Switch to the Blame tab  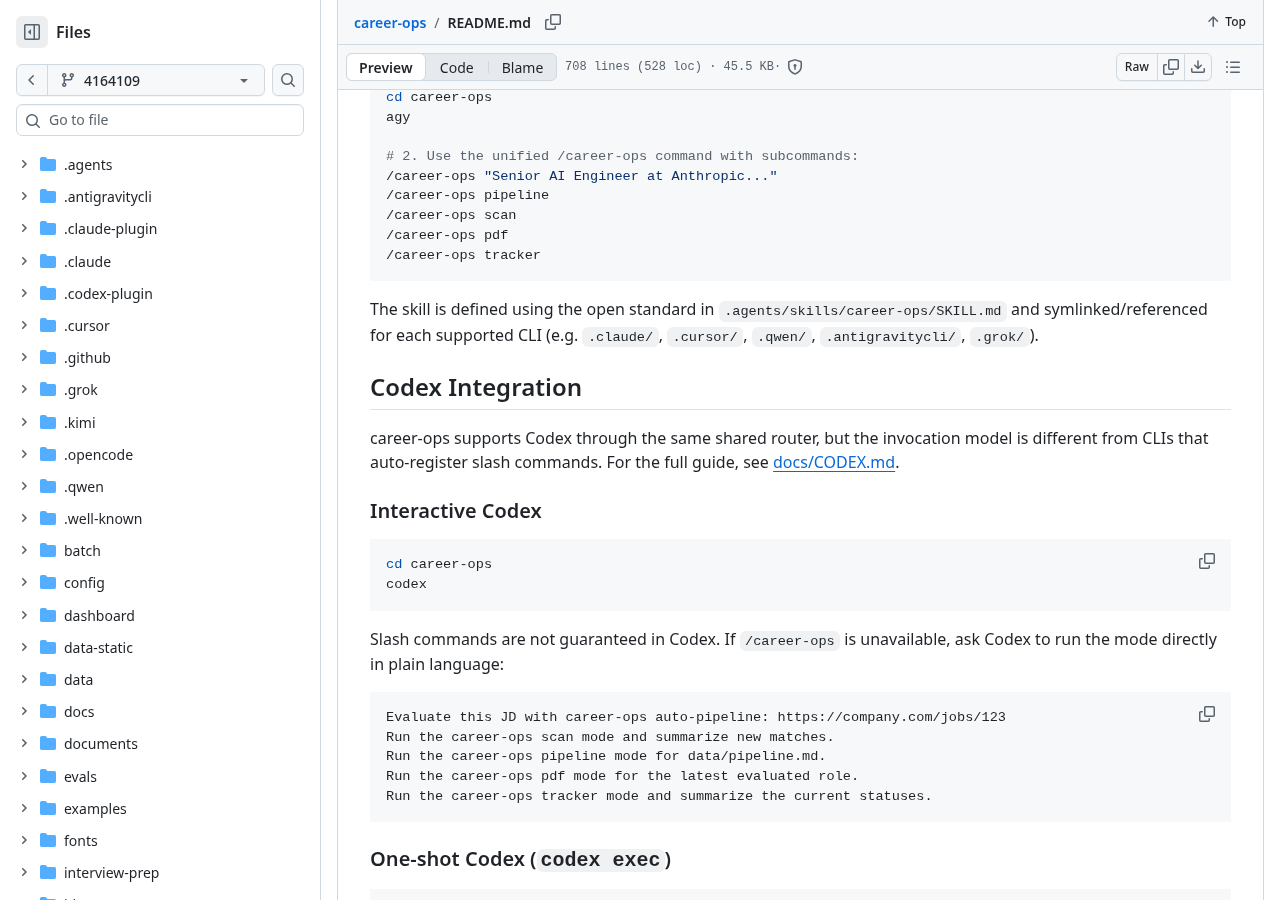click(x=522, y=67)
